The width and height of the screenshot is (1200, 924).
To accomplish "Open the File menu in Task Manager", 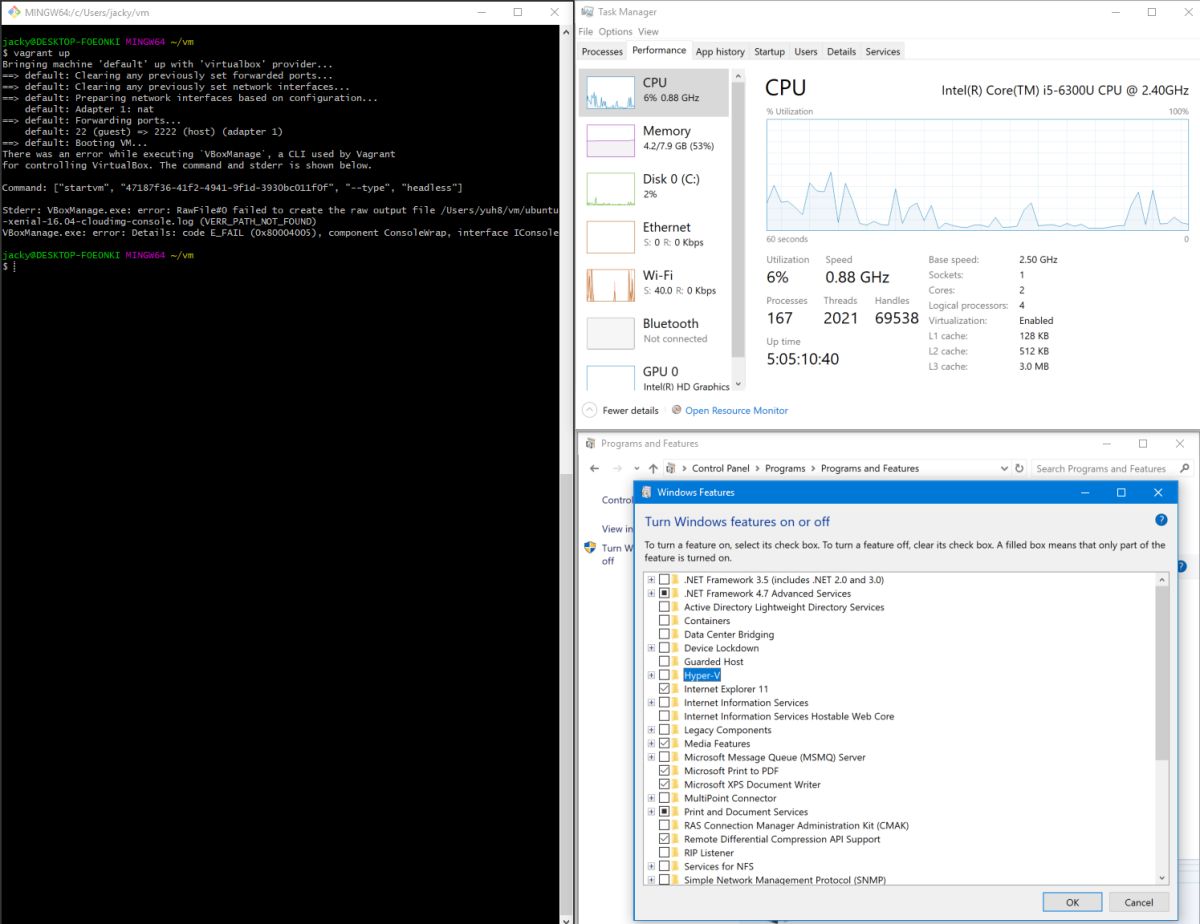I will 586,32.
